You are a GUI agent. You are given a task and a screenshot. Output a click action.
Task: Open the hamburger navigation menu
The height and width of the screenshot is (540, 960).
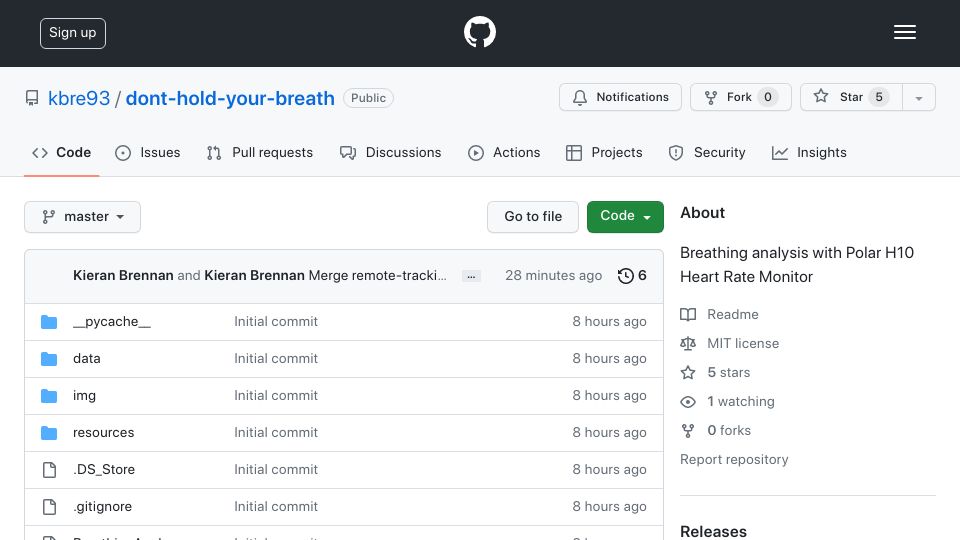coord(904,32)
